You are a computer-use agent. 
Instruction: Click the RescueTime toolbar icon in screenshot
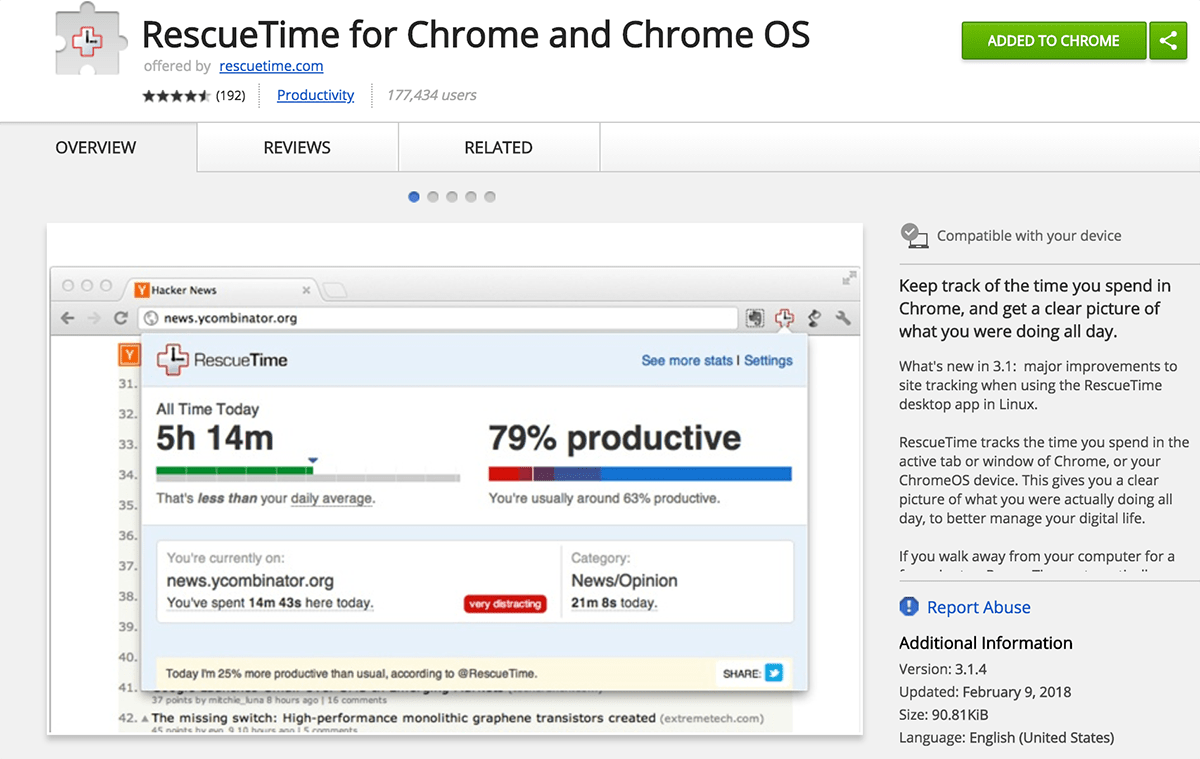coord(785,318)
